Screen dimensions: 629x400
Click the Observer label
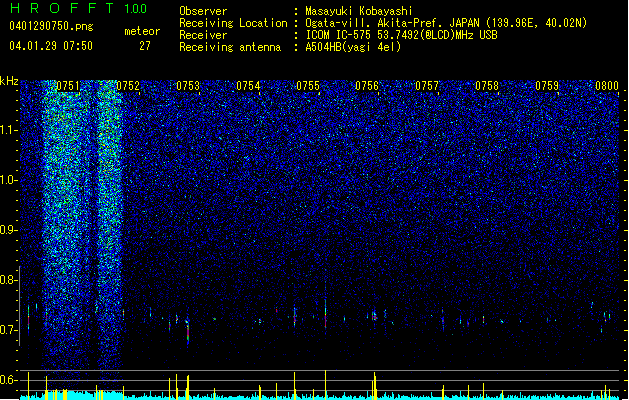coord(203,11)
